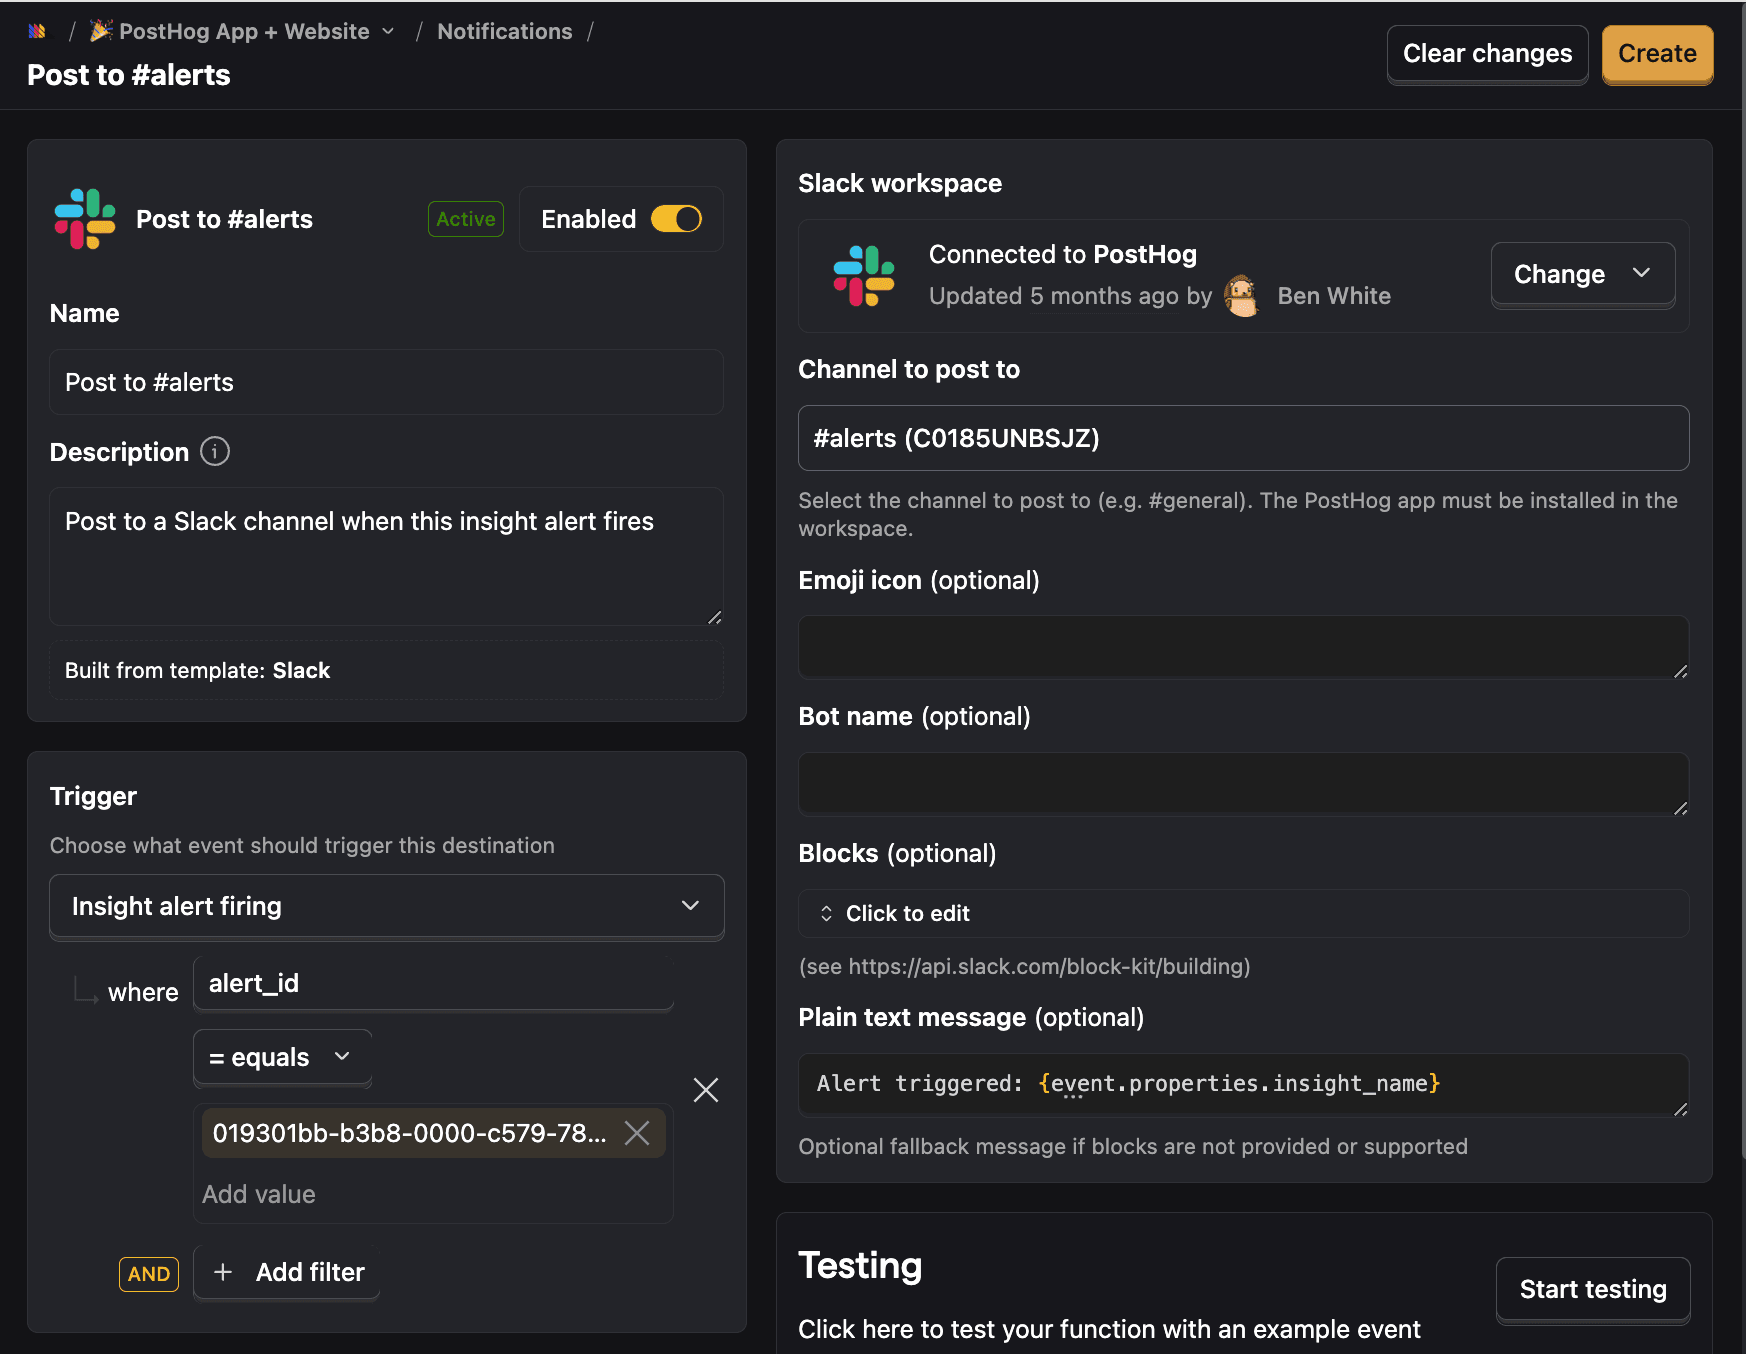Expand the Blocks Click to edit section
This screenshot has height=1354, width=1746.
click(x=1243, y=913)
